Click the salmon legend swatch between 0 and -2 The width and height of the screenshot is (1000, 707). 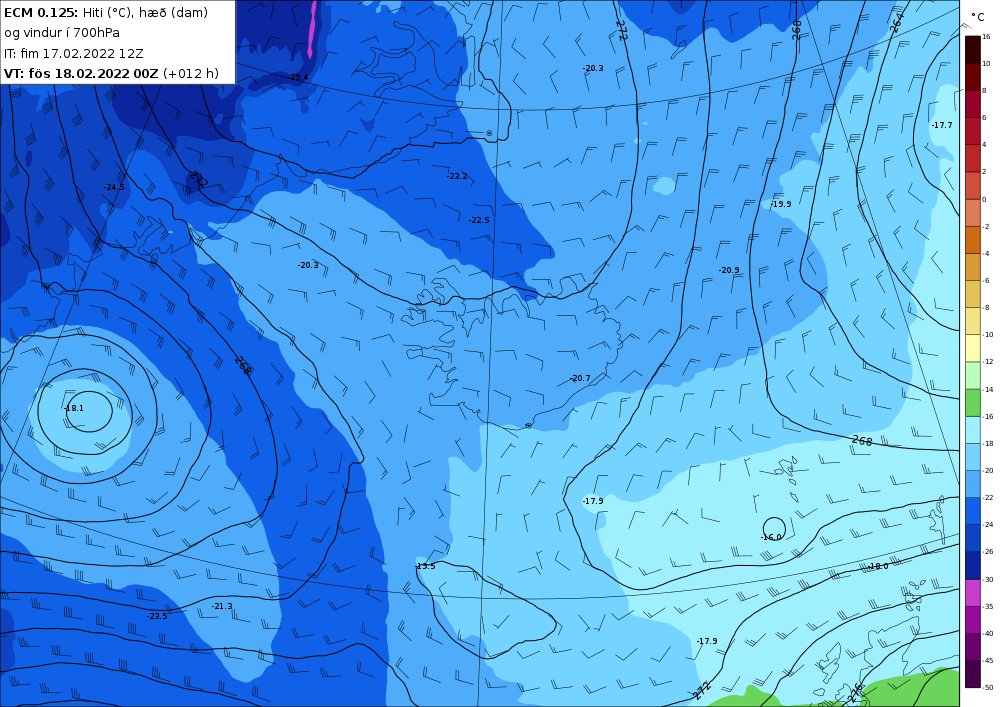click(973, 213)
